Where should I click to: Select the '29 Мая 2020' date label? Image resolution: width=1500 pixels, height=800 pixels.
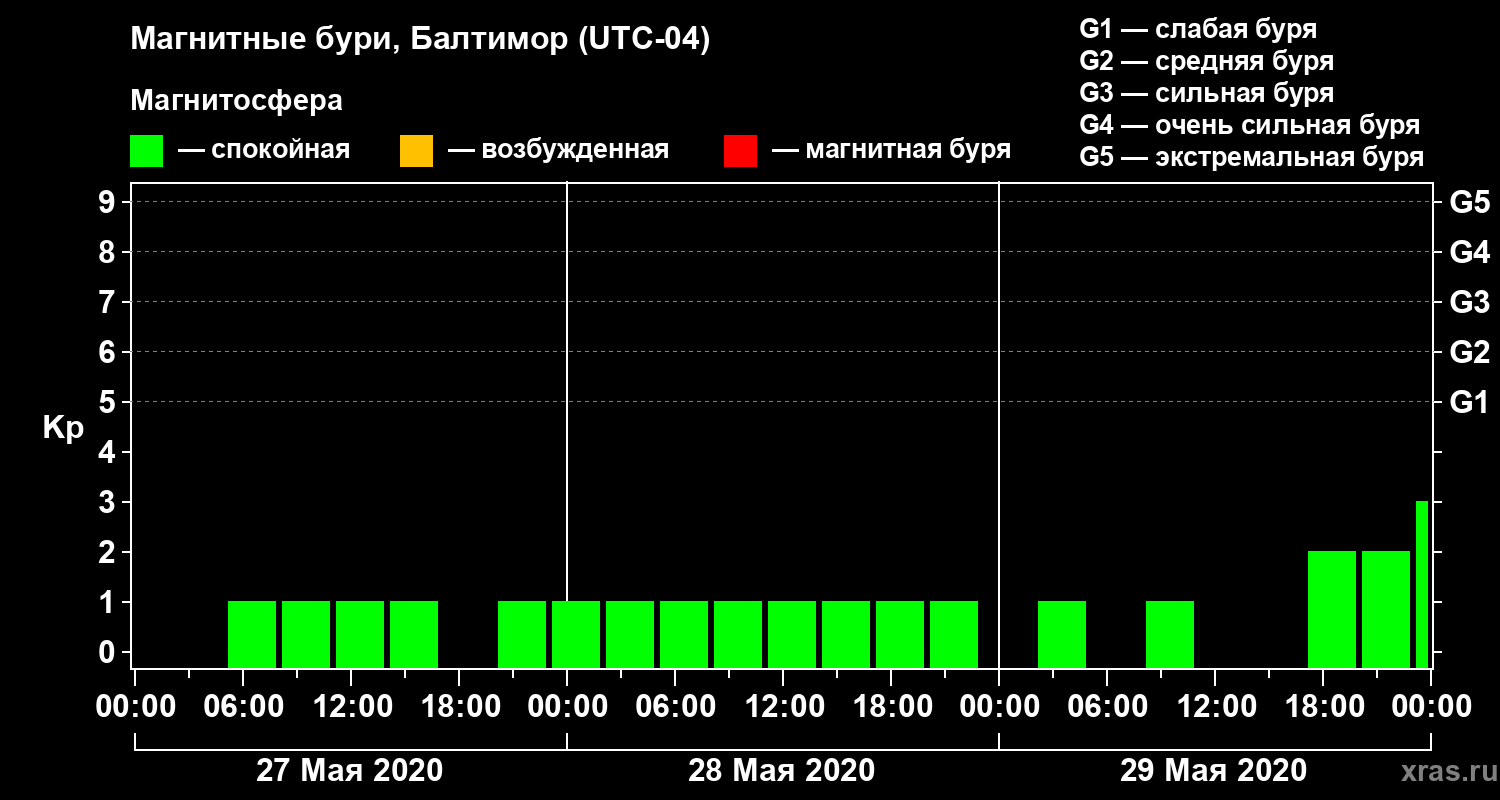click(1213, 771)
